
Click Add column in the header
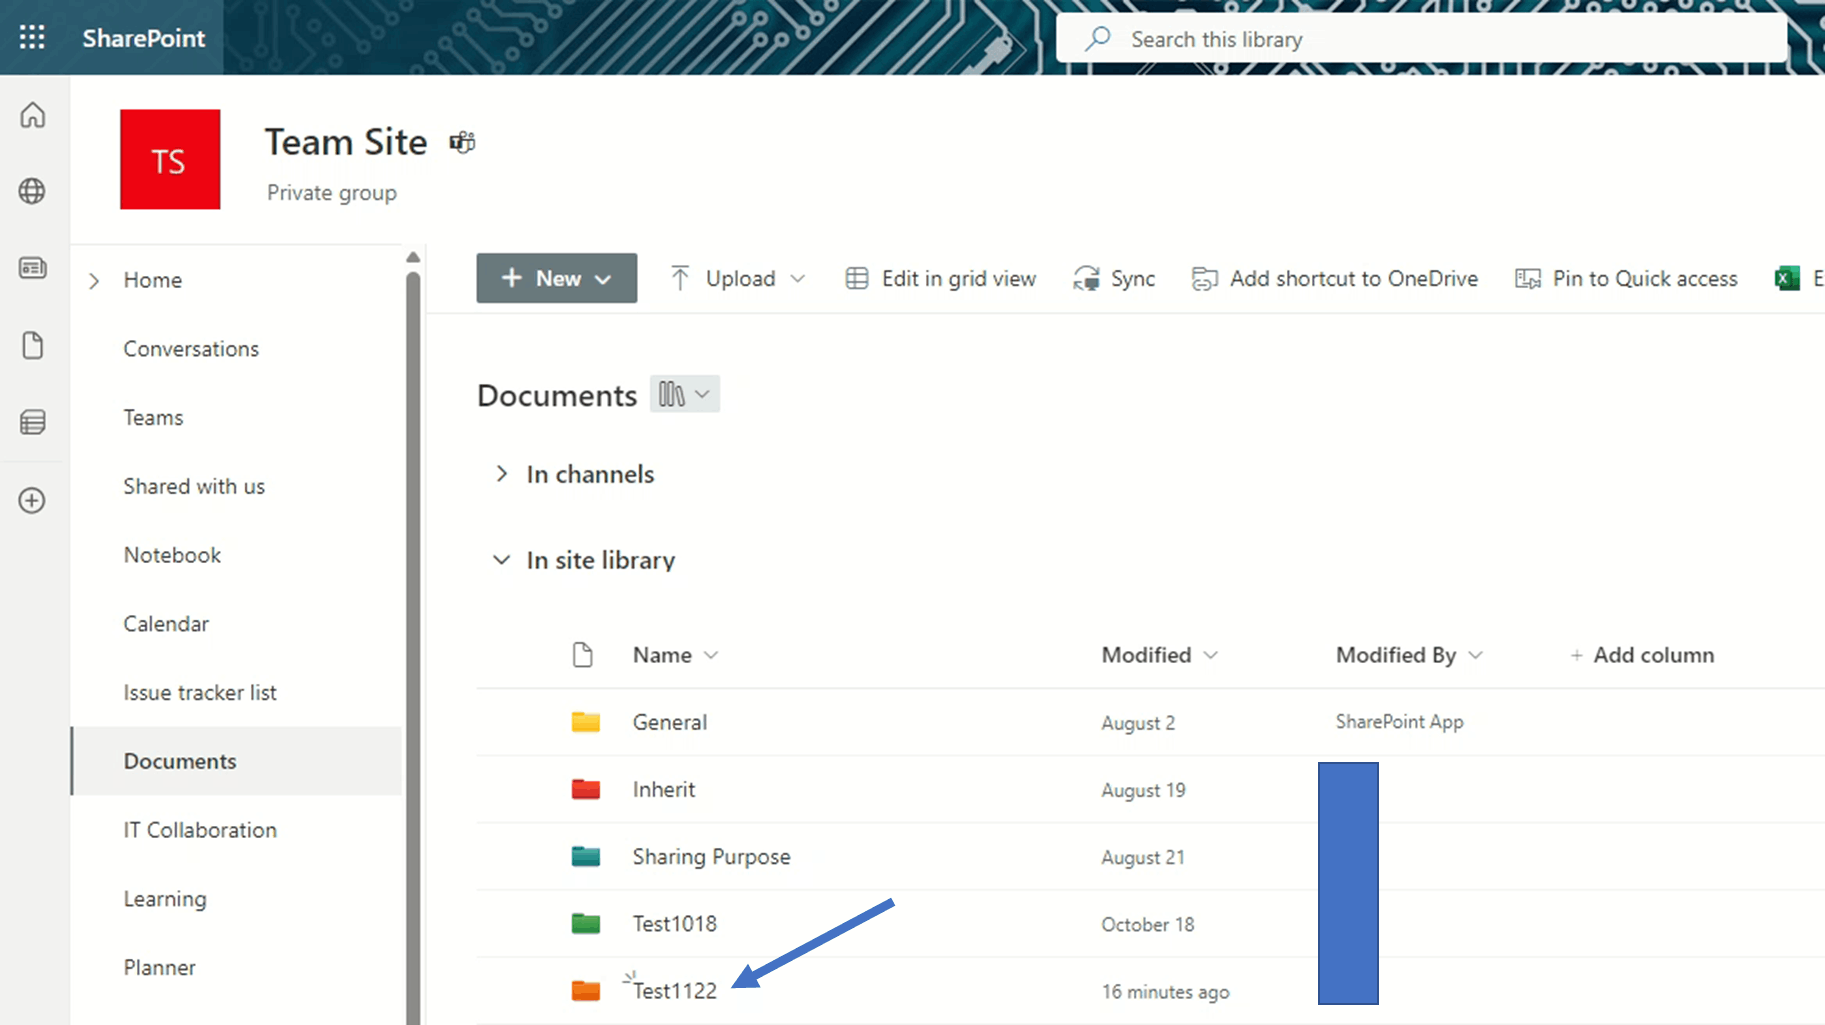click(x=1642, y=655)
